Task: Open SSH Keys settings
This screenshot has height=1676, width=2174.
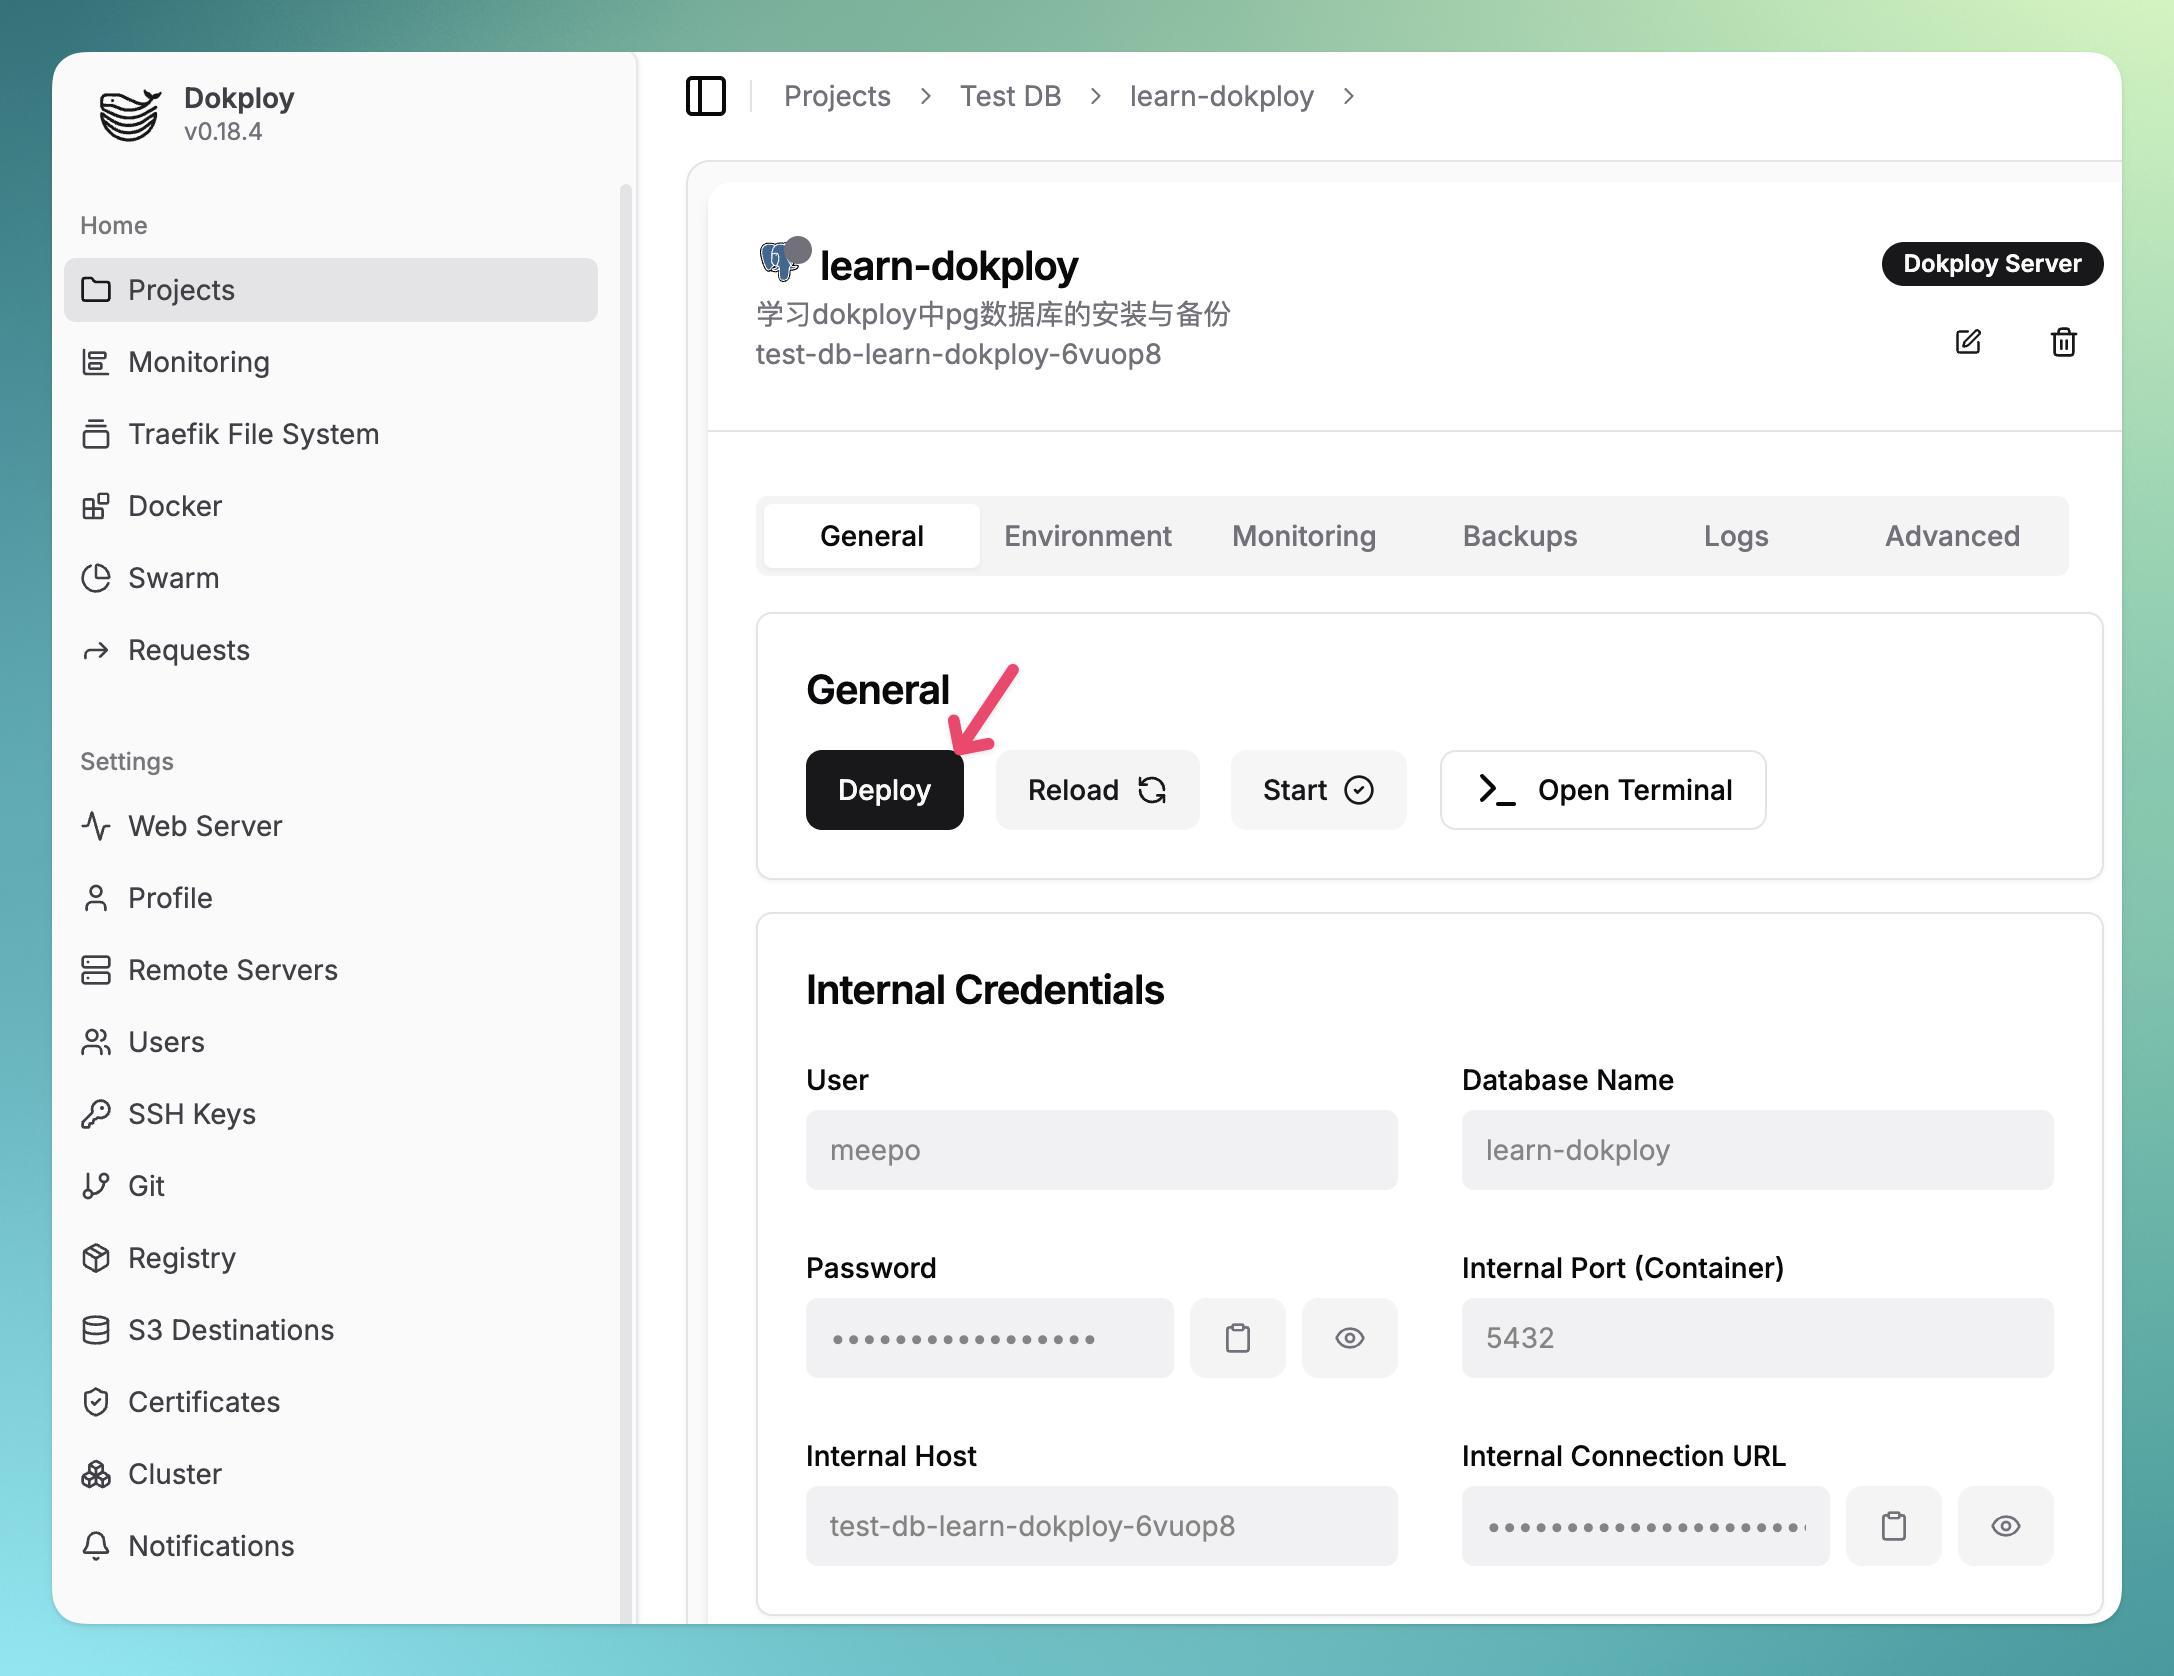Action: click(x=331, y=1114)
